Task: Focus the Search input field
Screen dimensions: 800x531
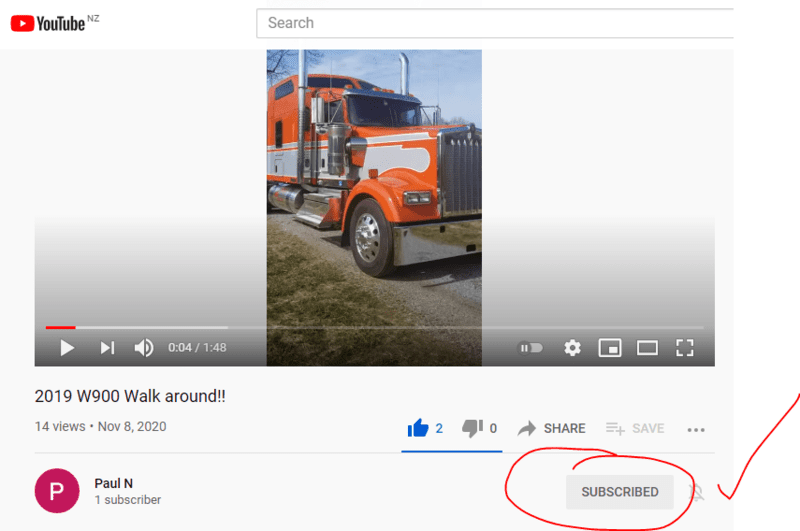Action: (x=495, y=23)
